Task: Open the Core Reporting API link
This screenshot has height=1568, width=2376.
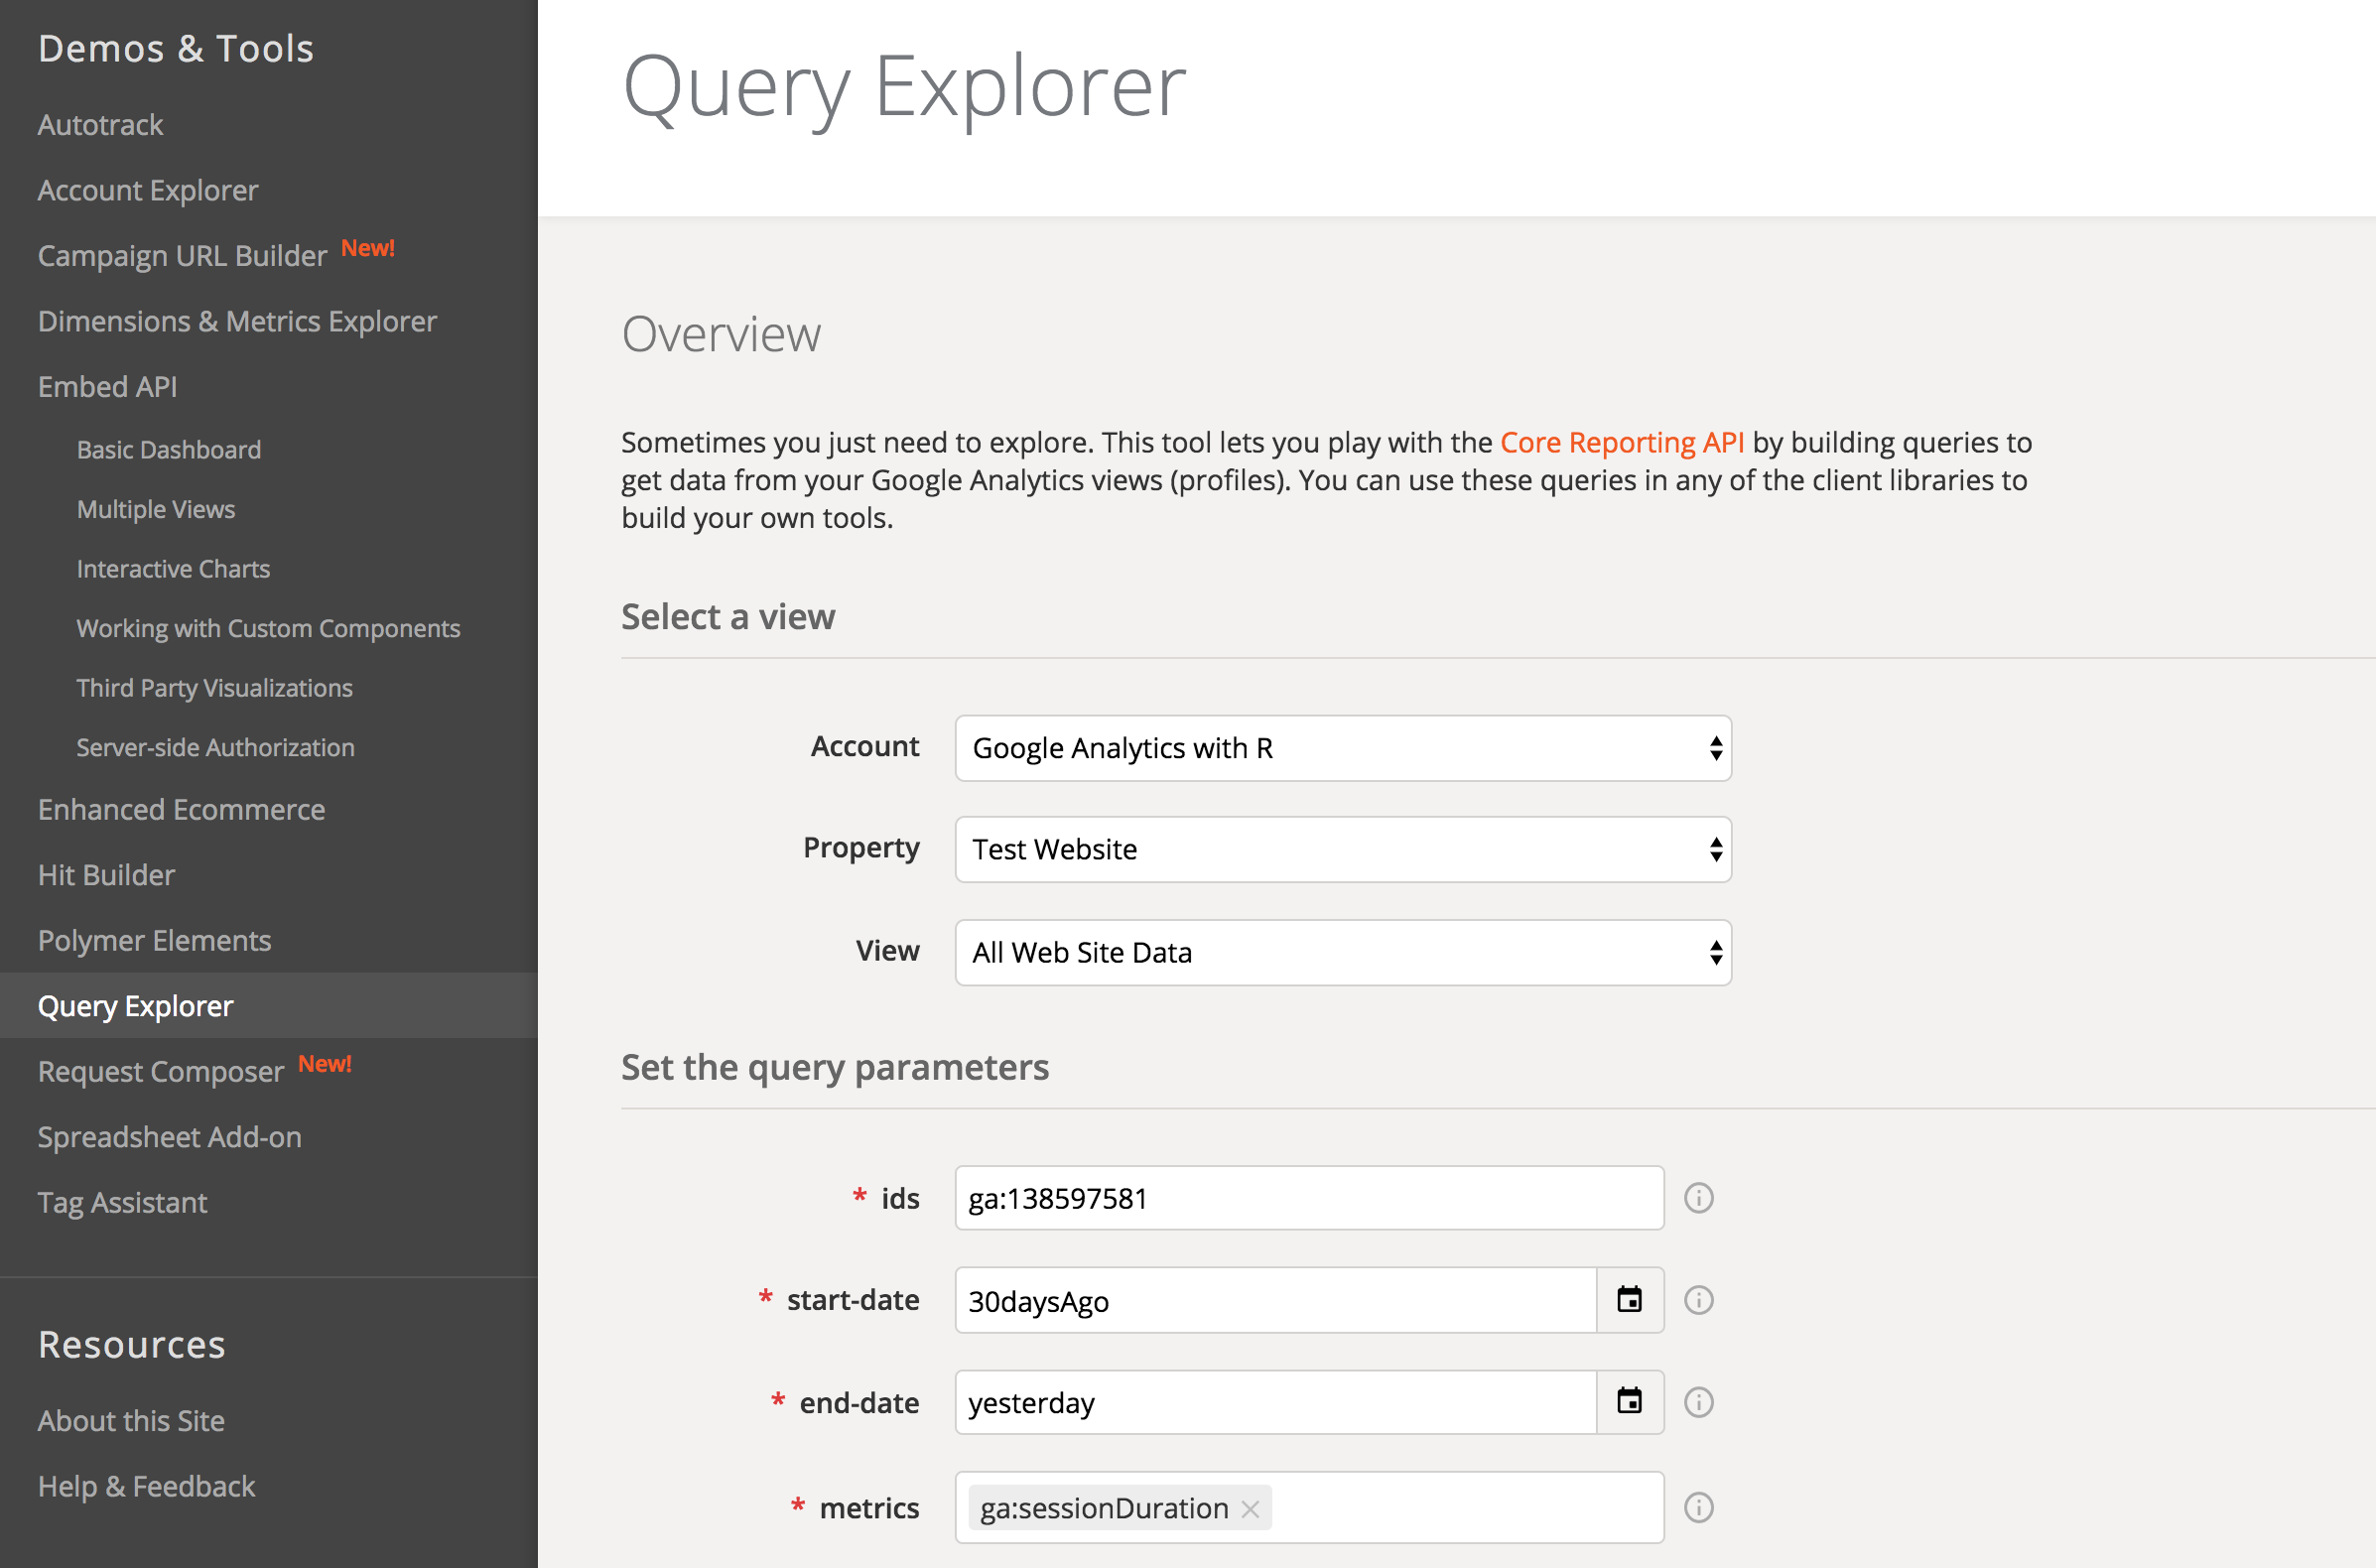Action: (x=1622, y=442)
